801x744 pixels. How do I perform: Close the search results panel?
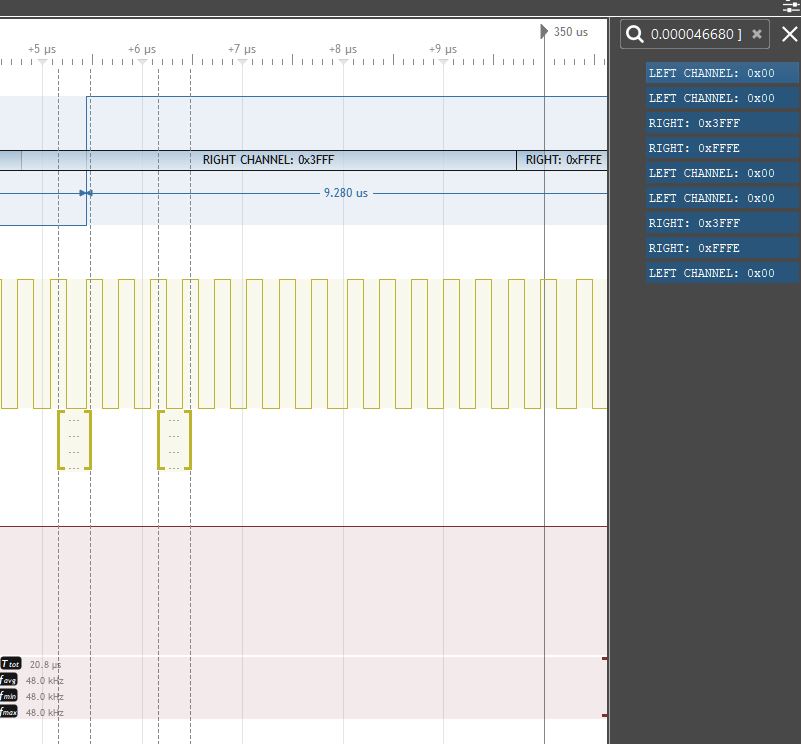(x=789, y=34)
